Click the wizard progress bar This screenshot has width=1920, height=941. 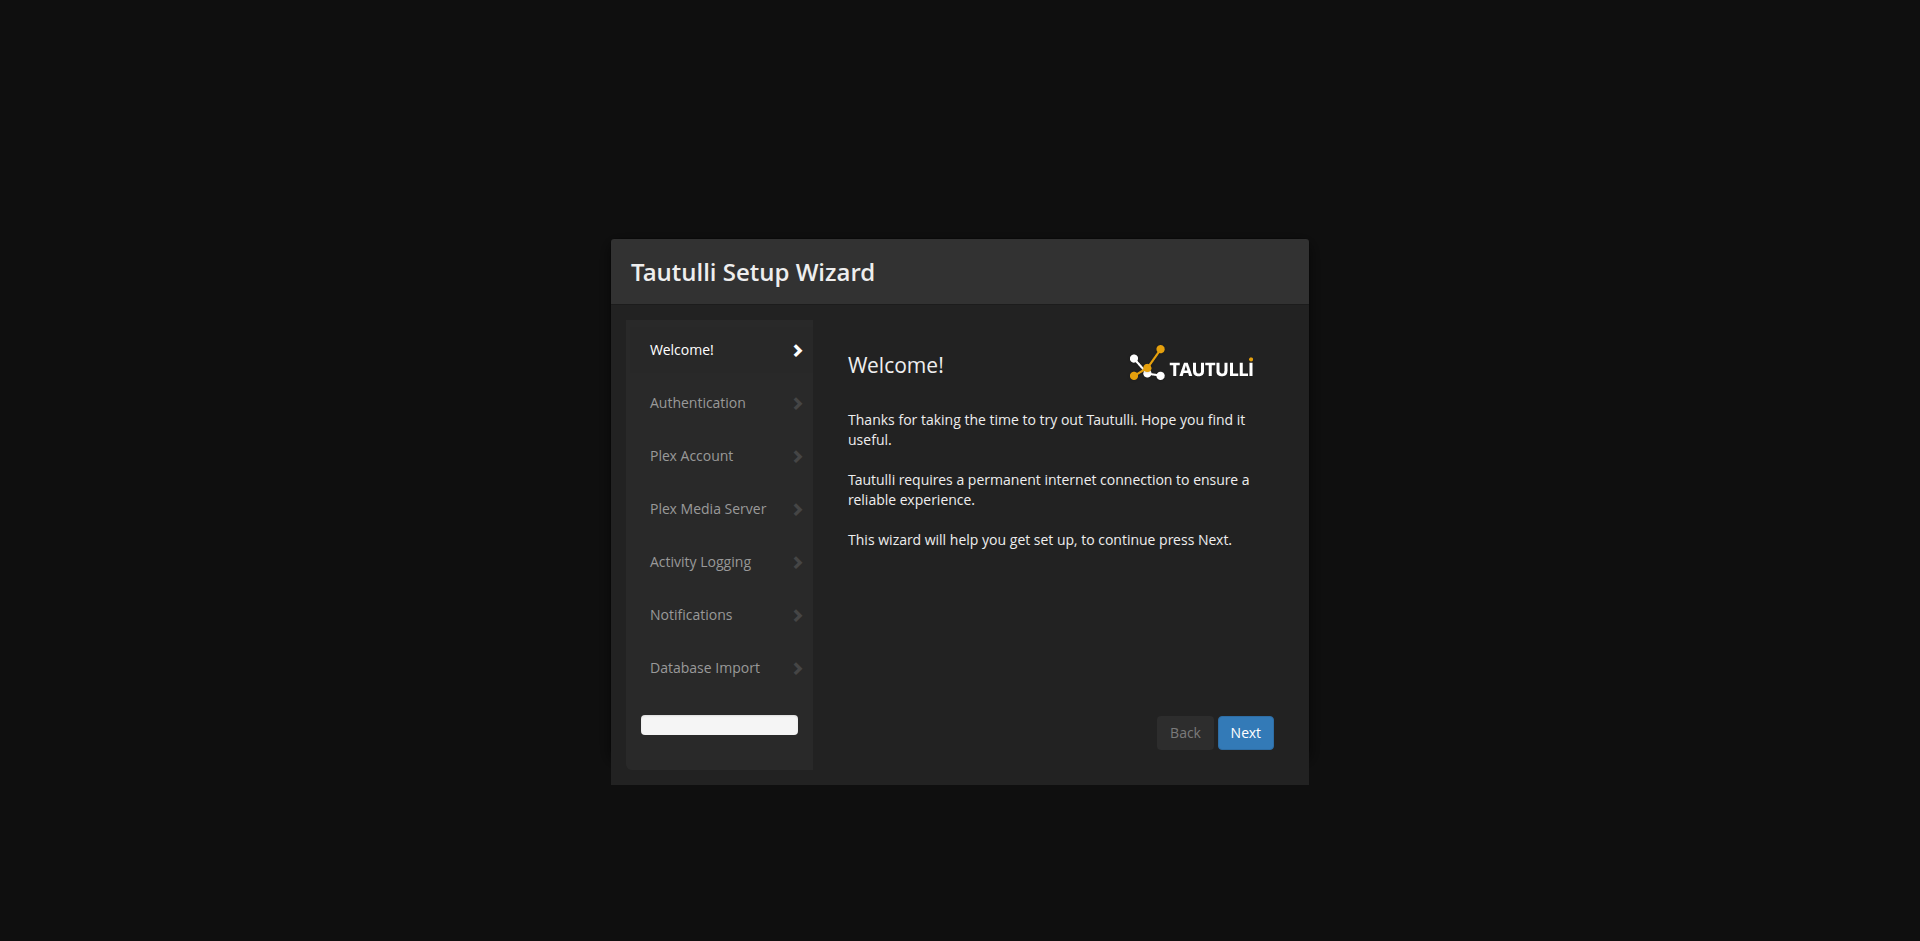[719, 725]
